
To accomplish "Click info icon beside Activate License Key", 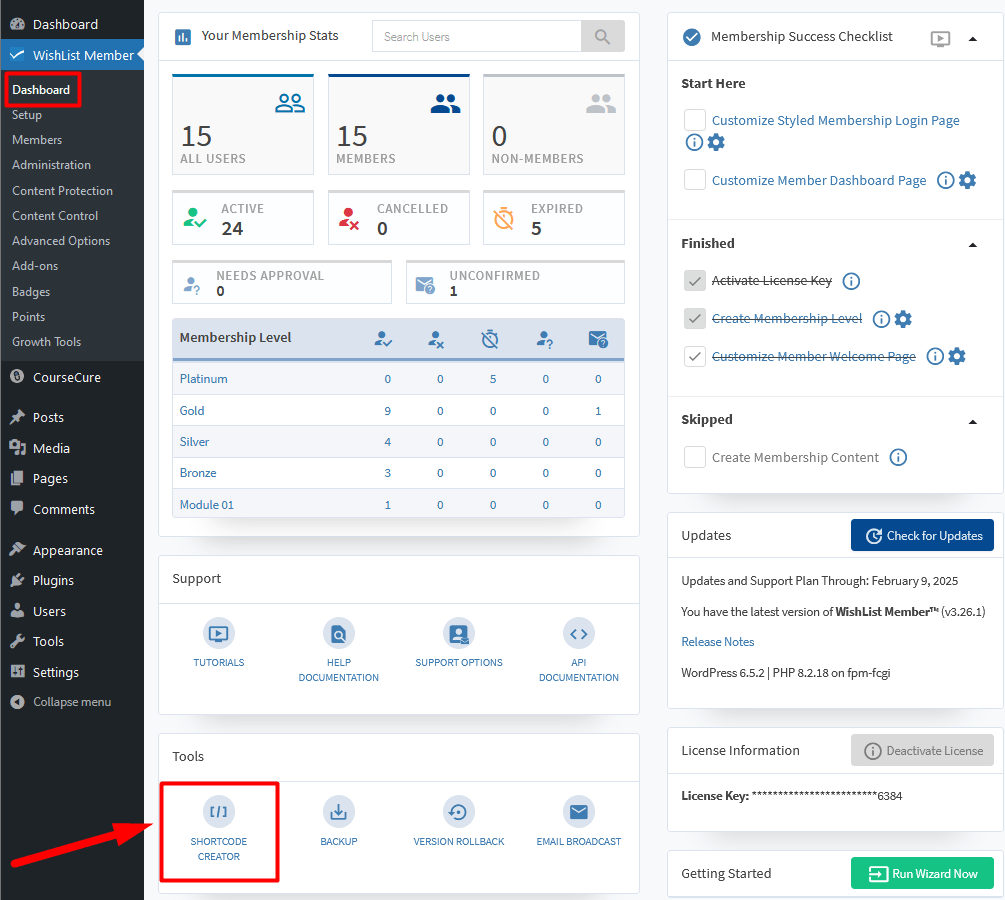I will coord(851,281).
